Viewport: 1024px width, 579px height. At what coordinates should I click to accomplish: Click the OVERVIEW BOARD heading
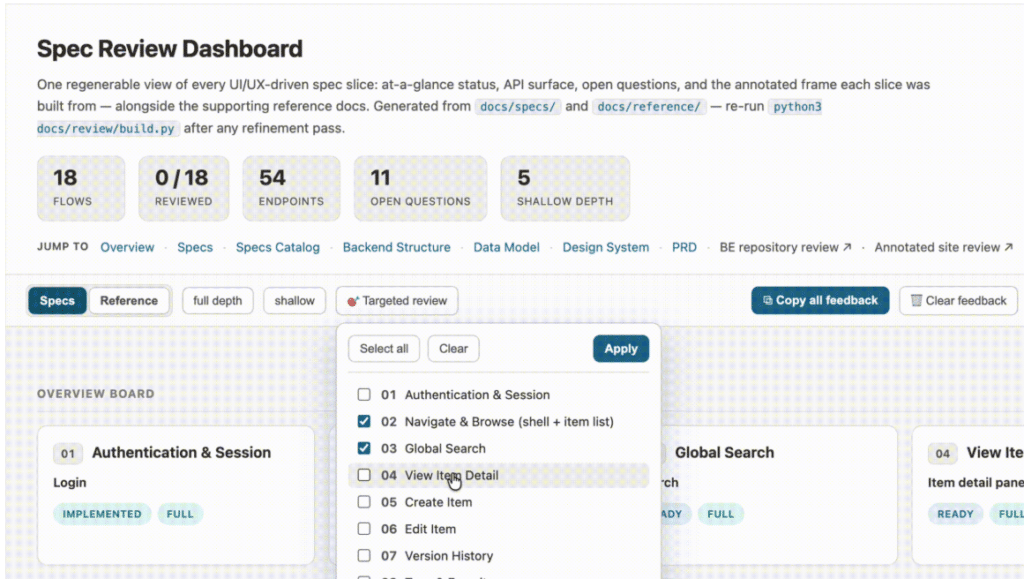click(96, 394)
